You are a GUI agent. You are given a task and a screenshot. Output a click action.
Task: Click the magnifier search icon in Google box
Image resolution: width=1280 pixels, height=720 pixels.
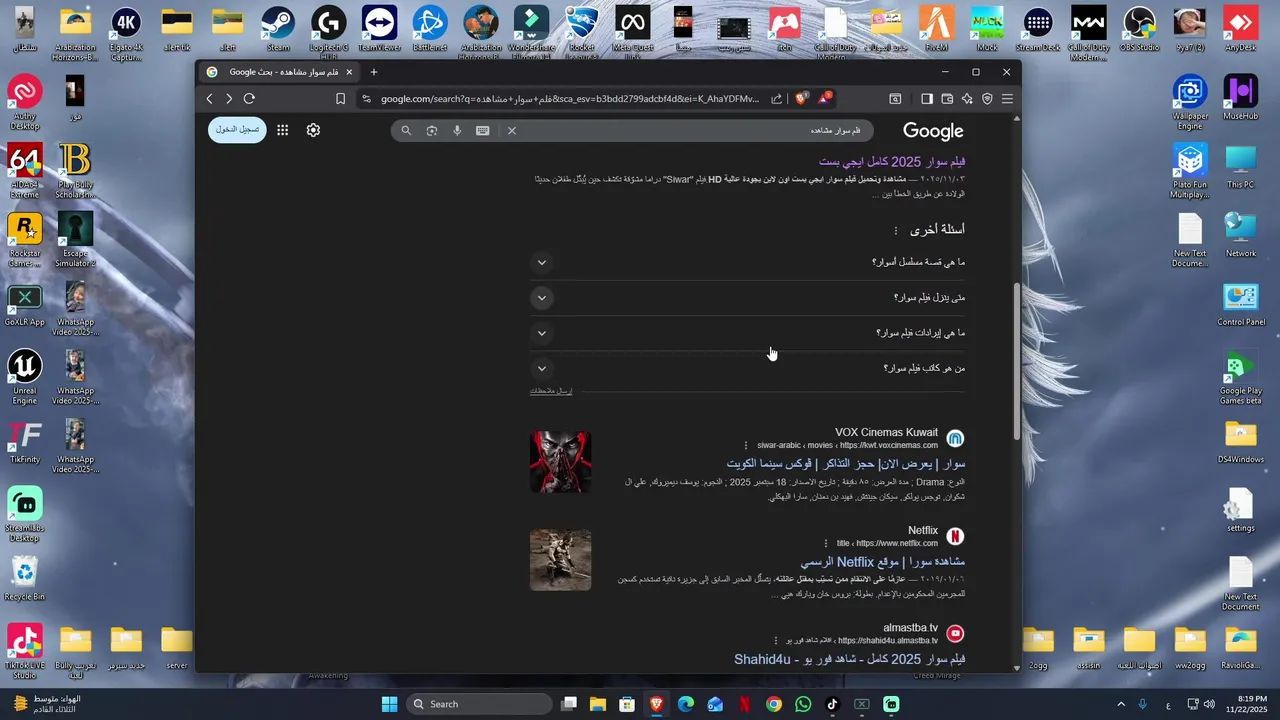406,130
